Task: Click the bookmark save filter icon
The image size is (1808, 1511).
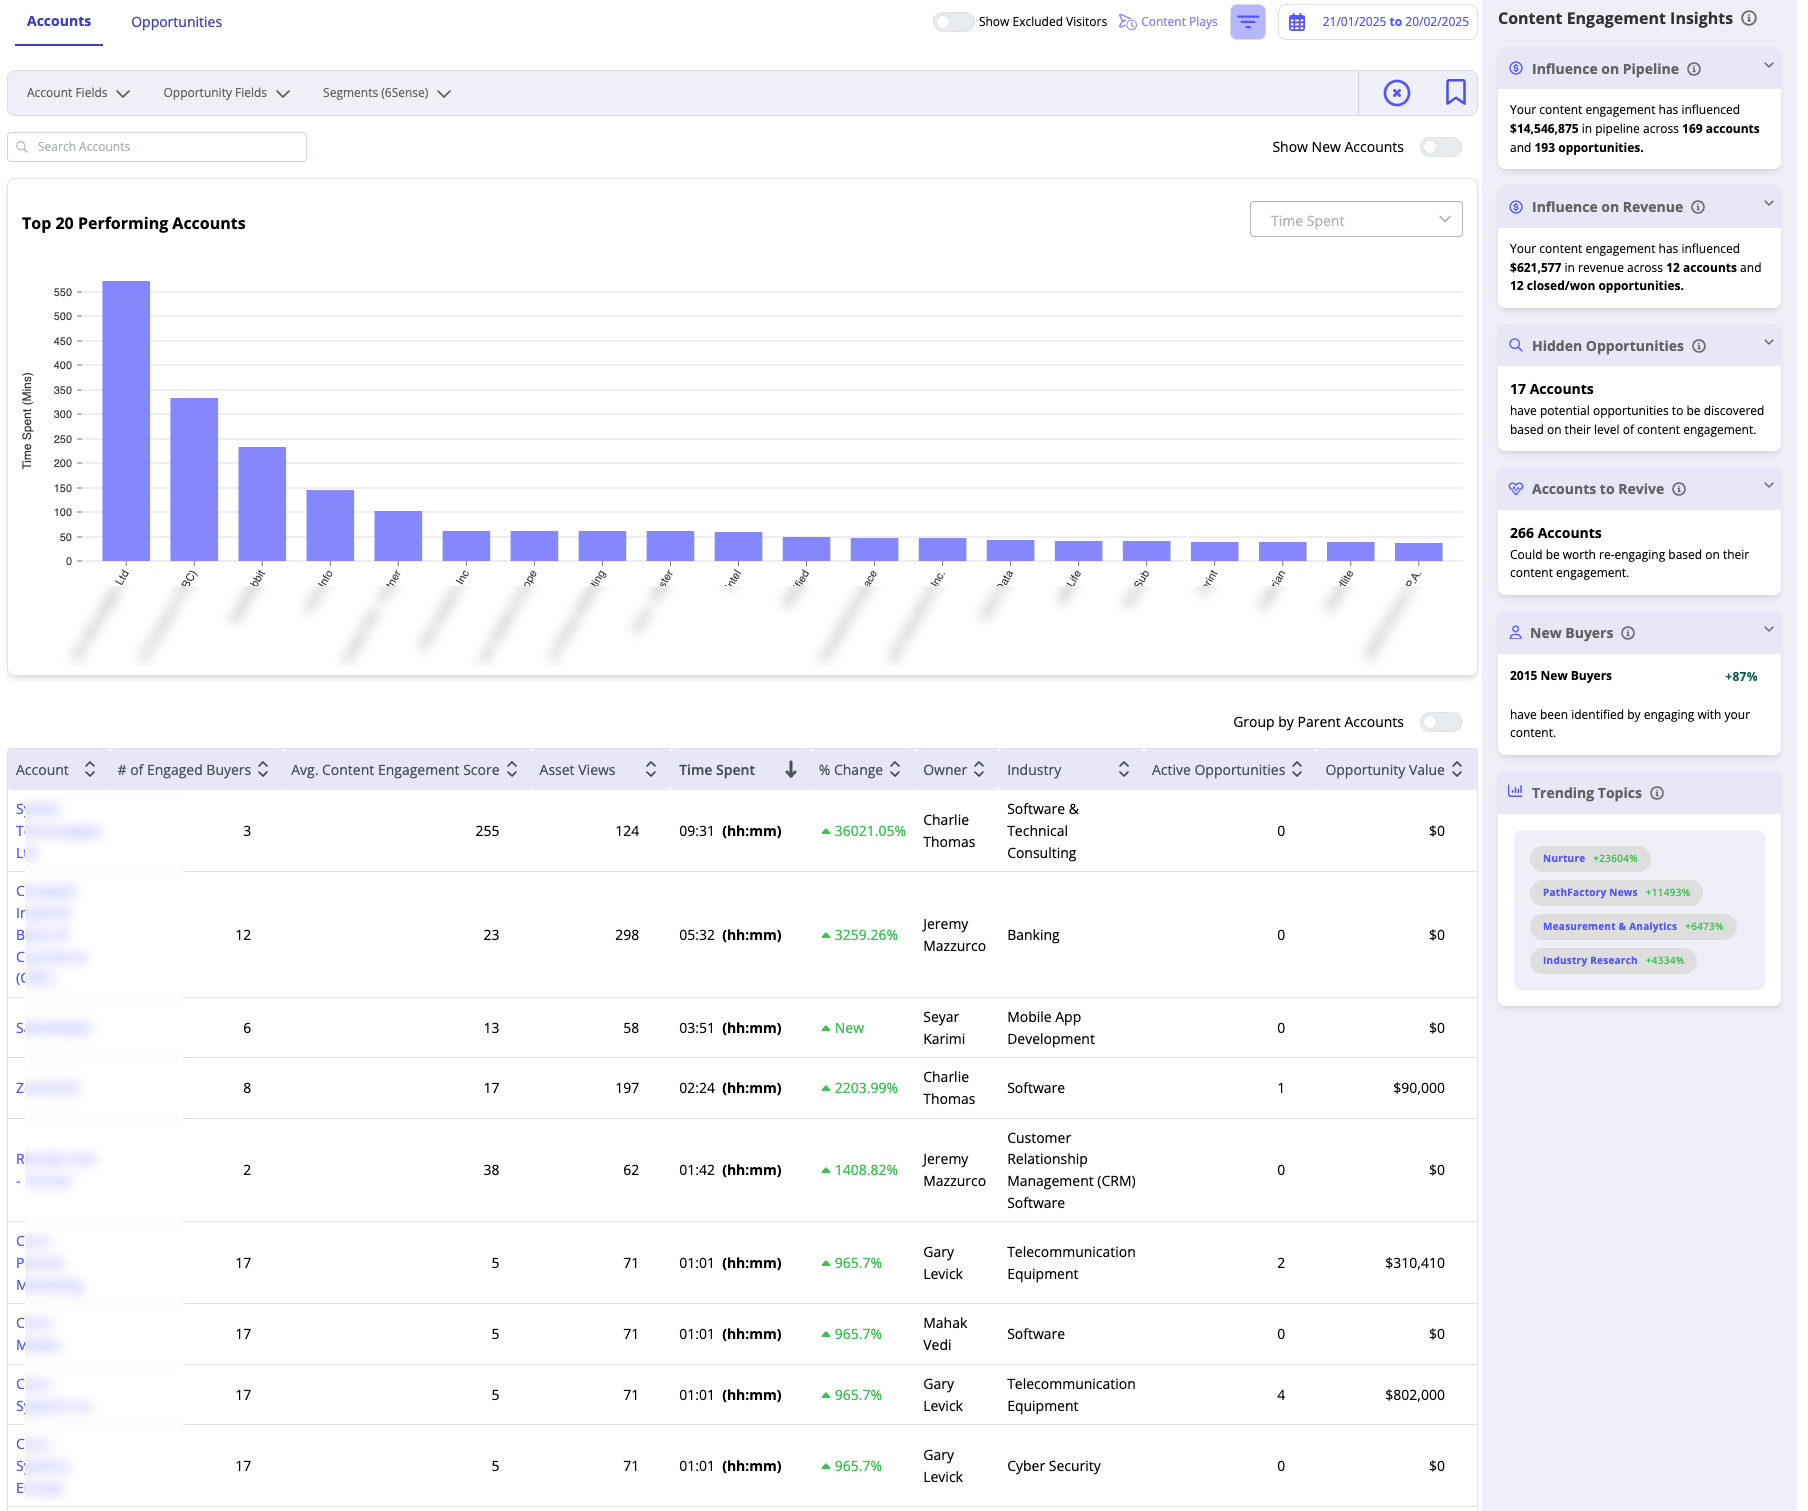Action: [1455, 93]
